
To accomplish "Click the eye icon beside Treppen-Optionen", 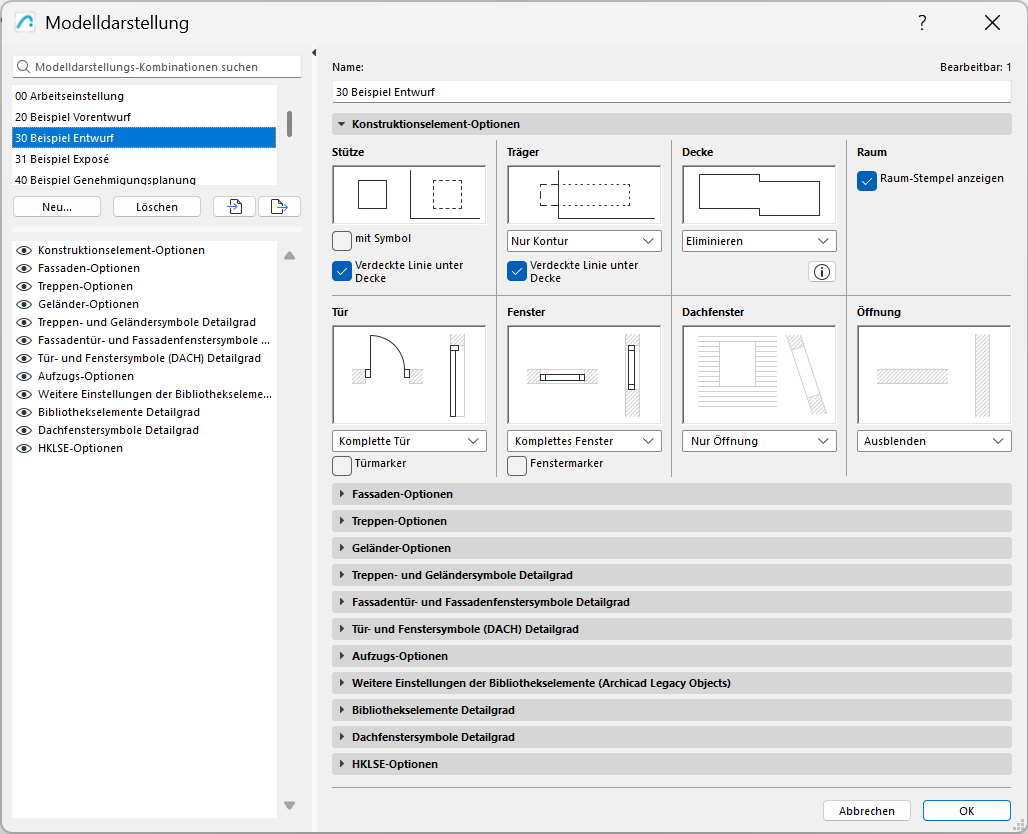I will point(23,286).
